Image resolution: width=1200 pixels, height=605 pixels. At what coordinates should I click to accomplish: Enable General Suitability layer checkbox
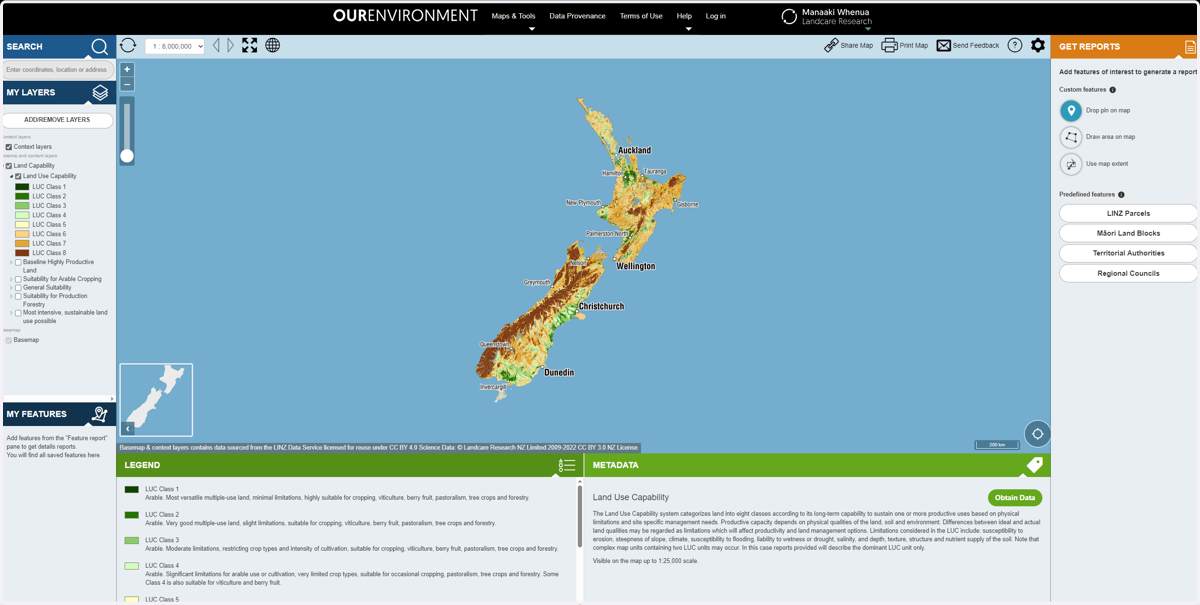(x=18, y=288)
